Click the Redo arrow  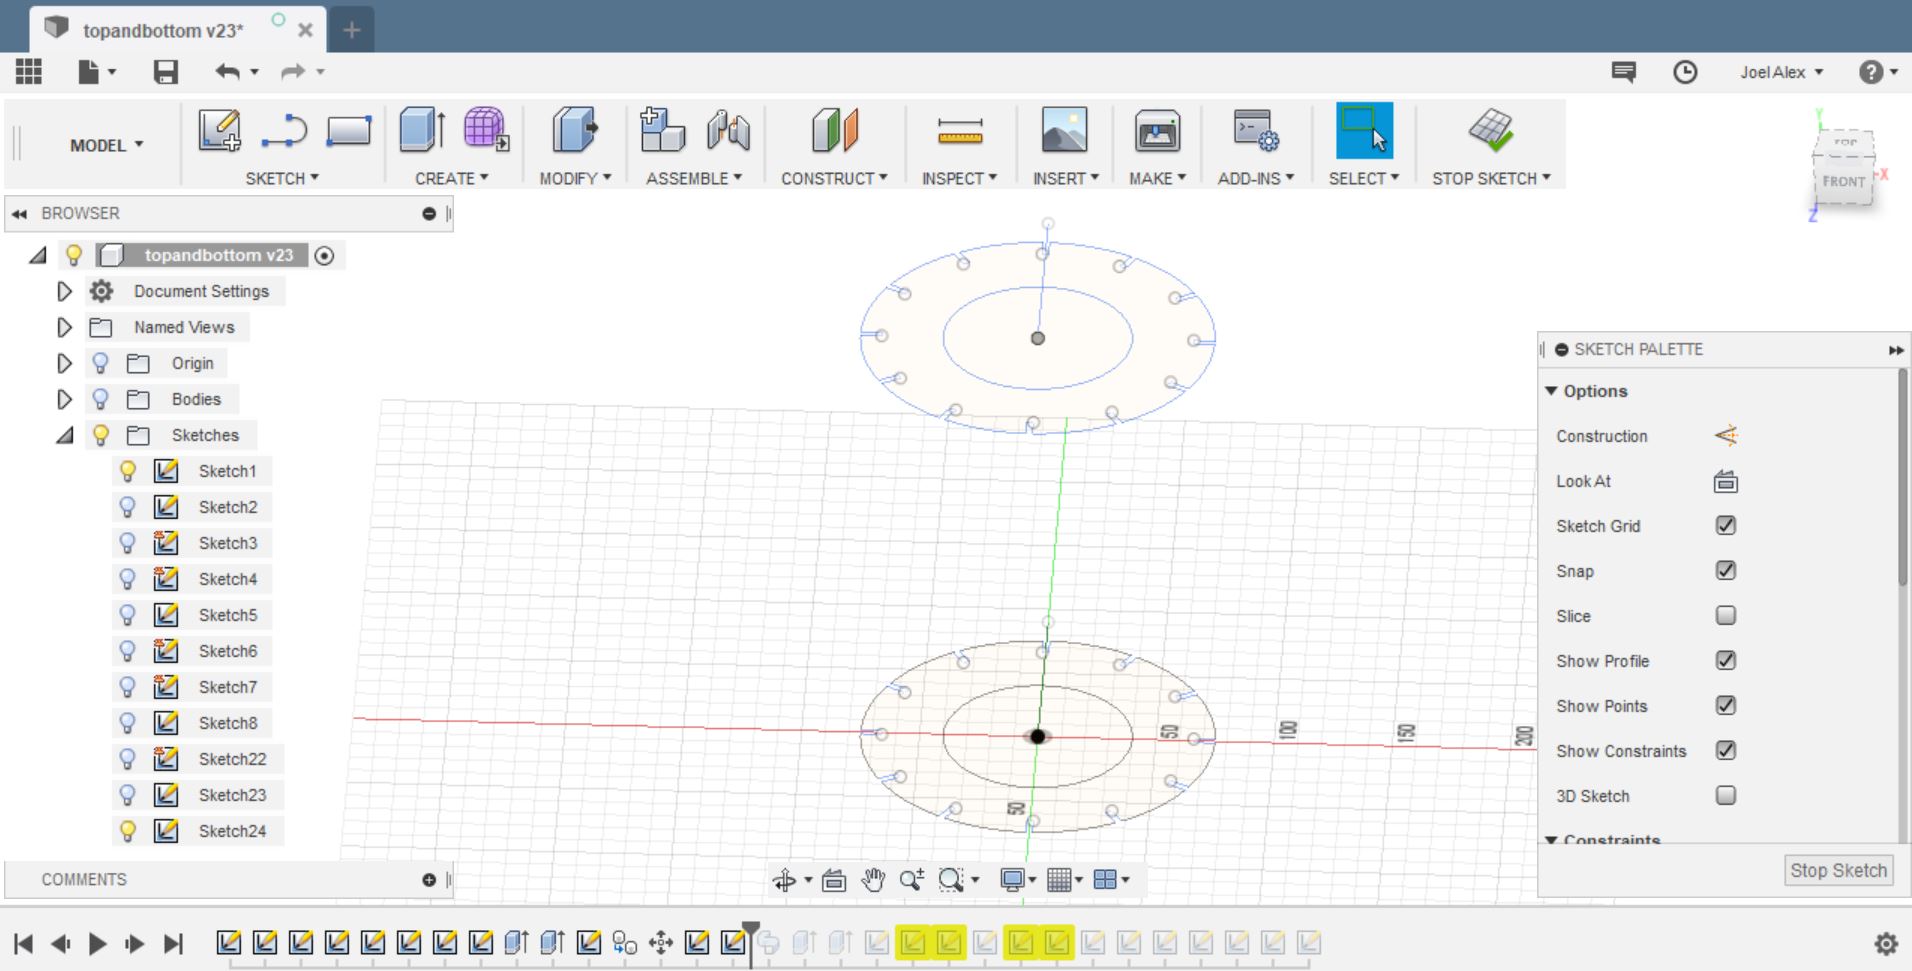pyautogui.click(x=293, y=71)
